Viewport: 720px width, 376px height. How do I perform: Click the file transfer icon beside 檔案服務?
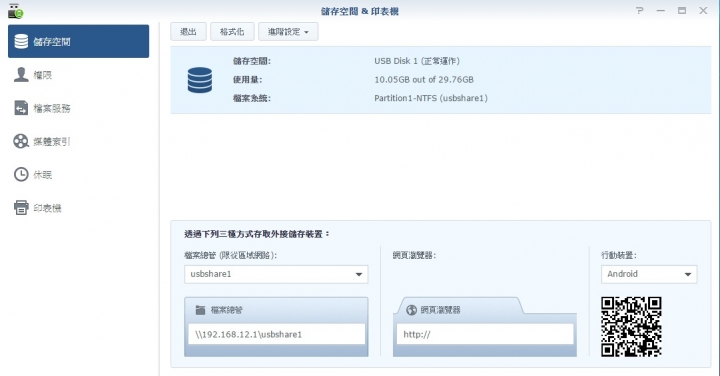[21, 108]
